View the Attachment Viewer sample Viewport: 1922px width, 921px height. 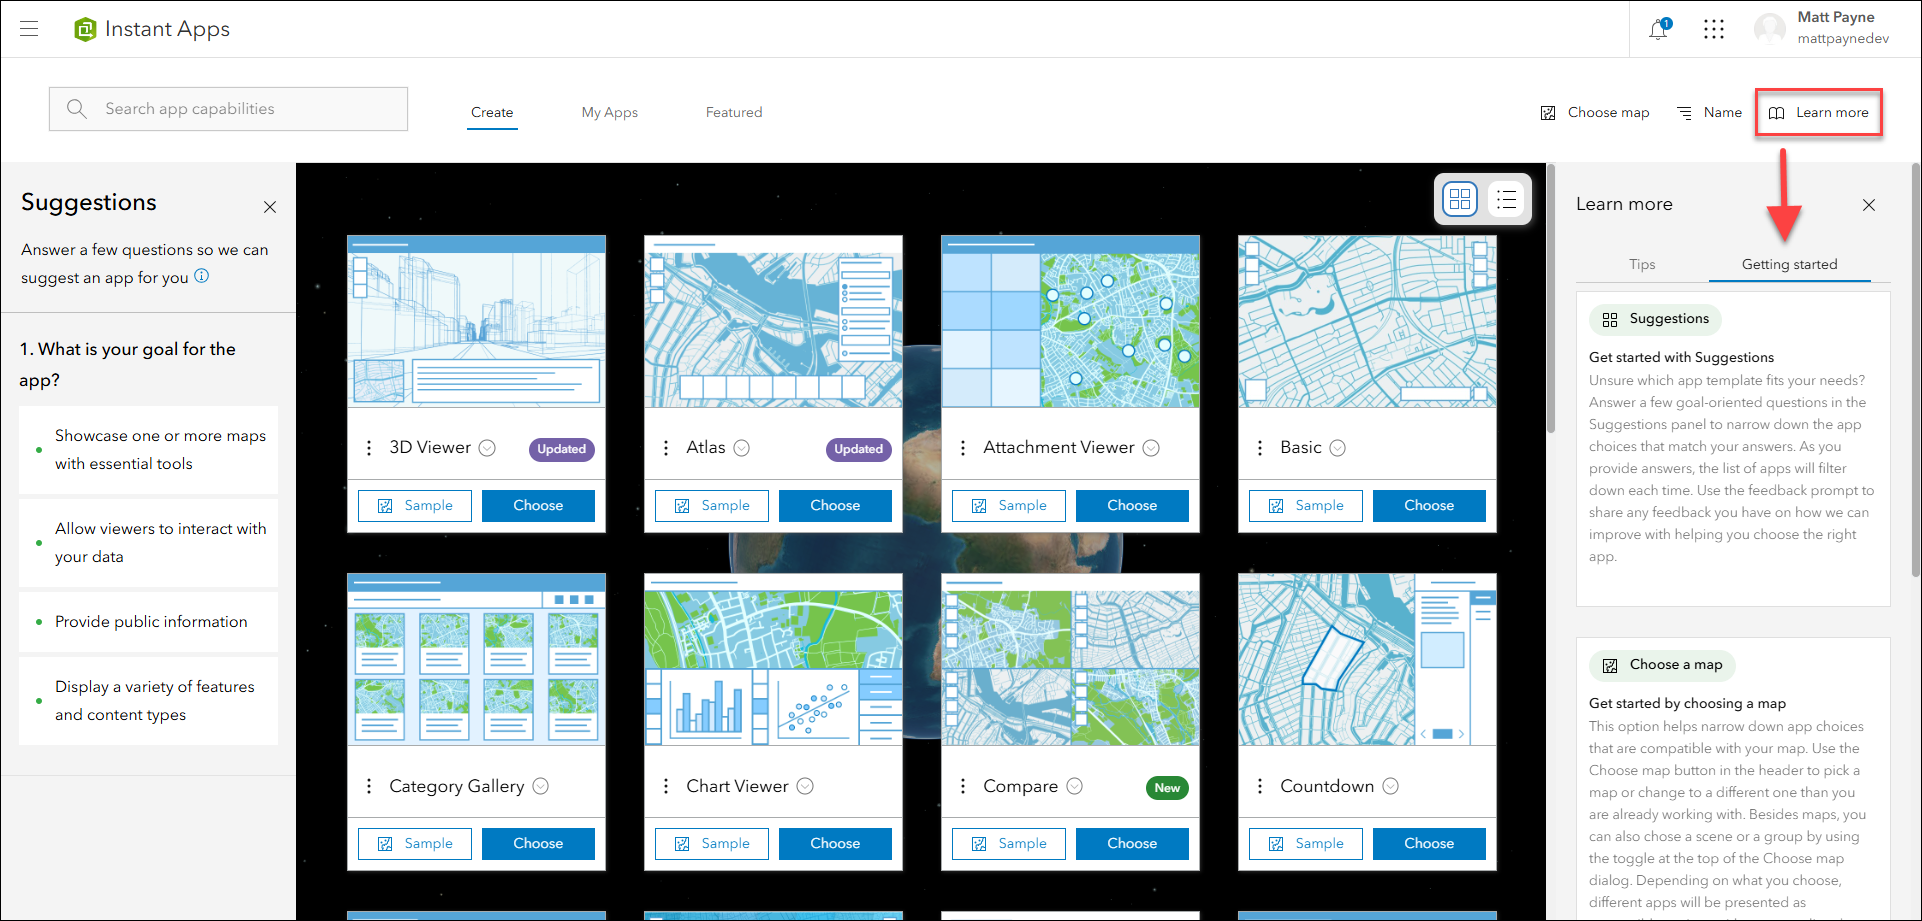(1009, 506)
